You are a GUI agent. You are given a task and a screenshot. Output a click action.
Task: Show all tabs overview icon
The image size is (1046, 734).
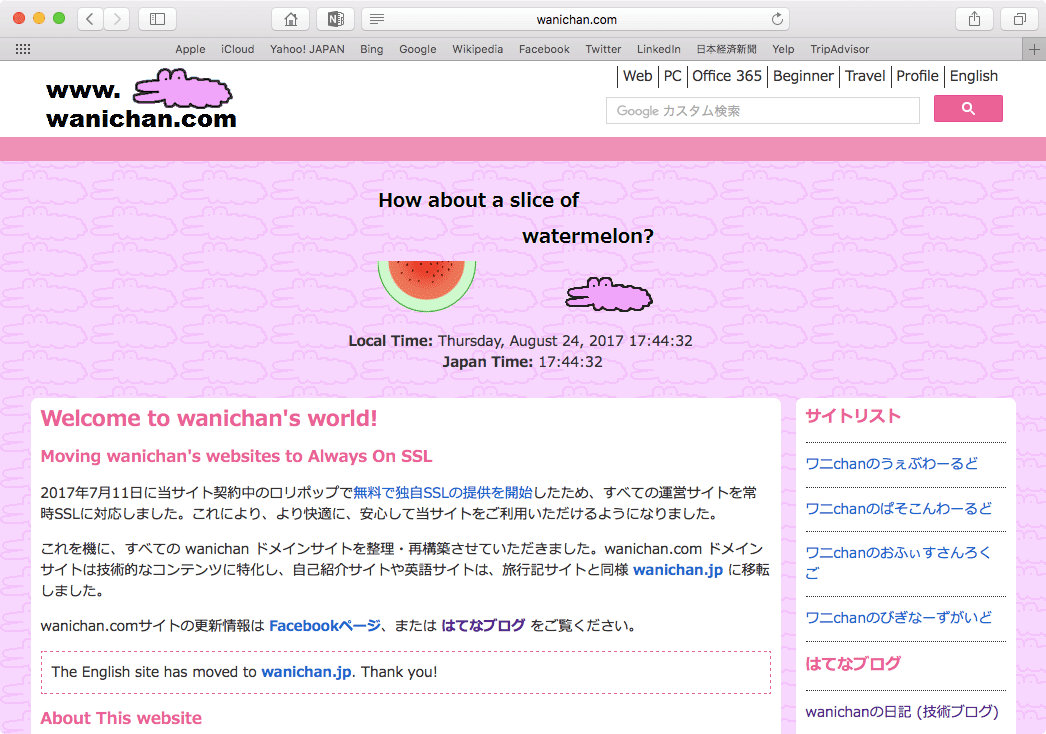(1019, 19)
